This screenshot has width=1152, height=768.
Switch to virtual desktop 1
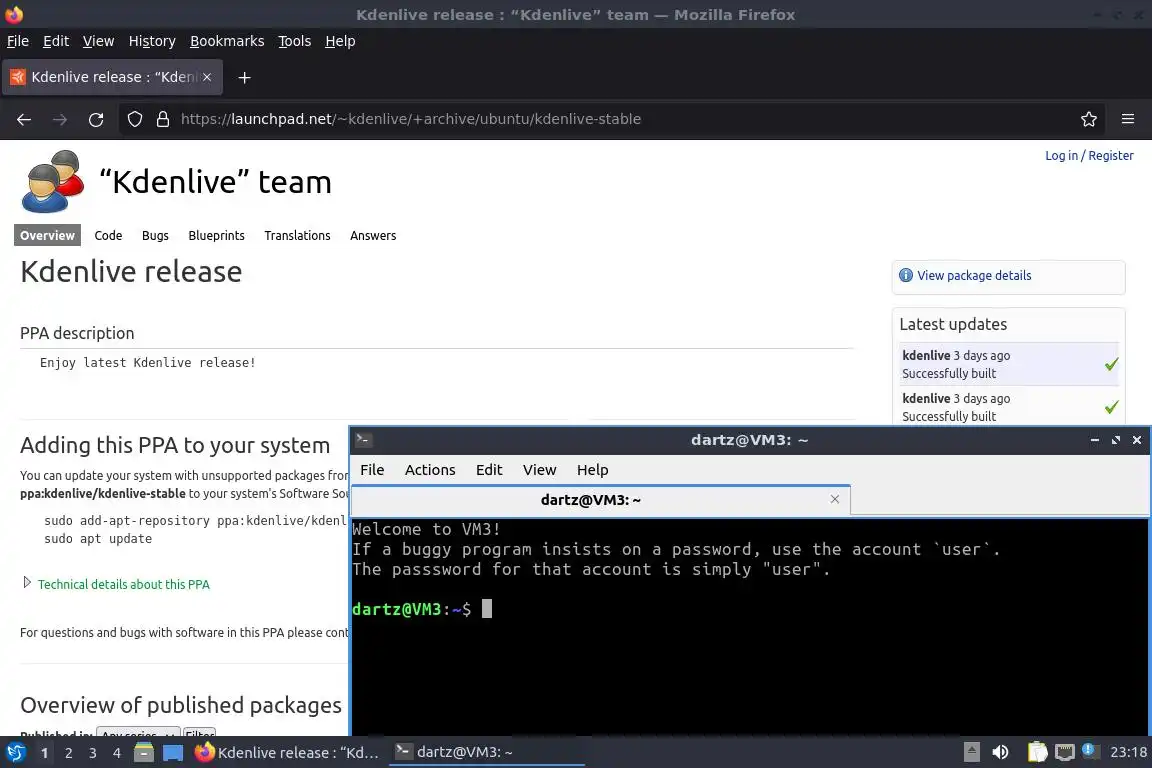point(45,753)
